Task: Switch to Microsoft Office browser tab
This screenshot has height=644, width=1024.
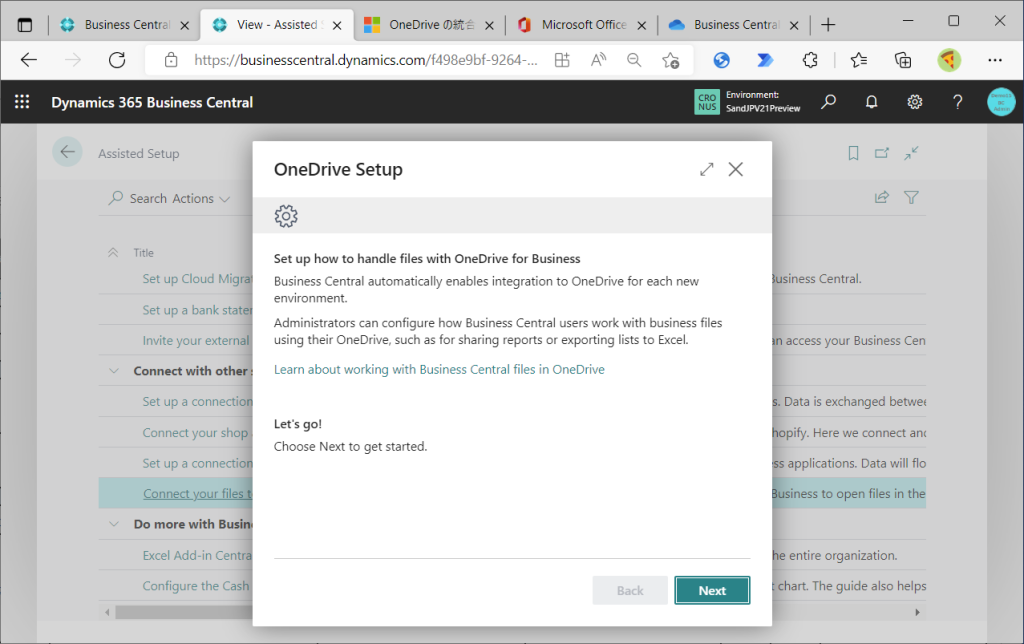Action: [583, 25]
